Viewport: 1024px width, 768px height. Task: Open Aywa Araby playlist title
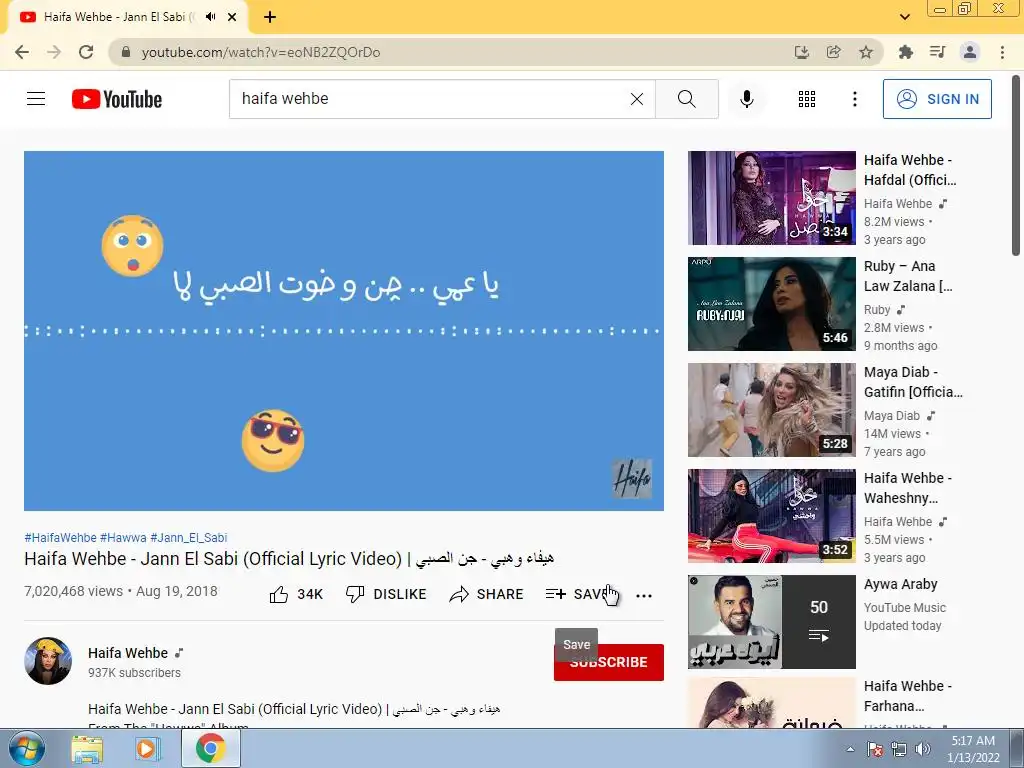coord(901,584)
